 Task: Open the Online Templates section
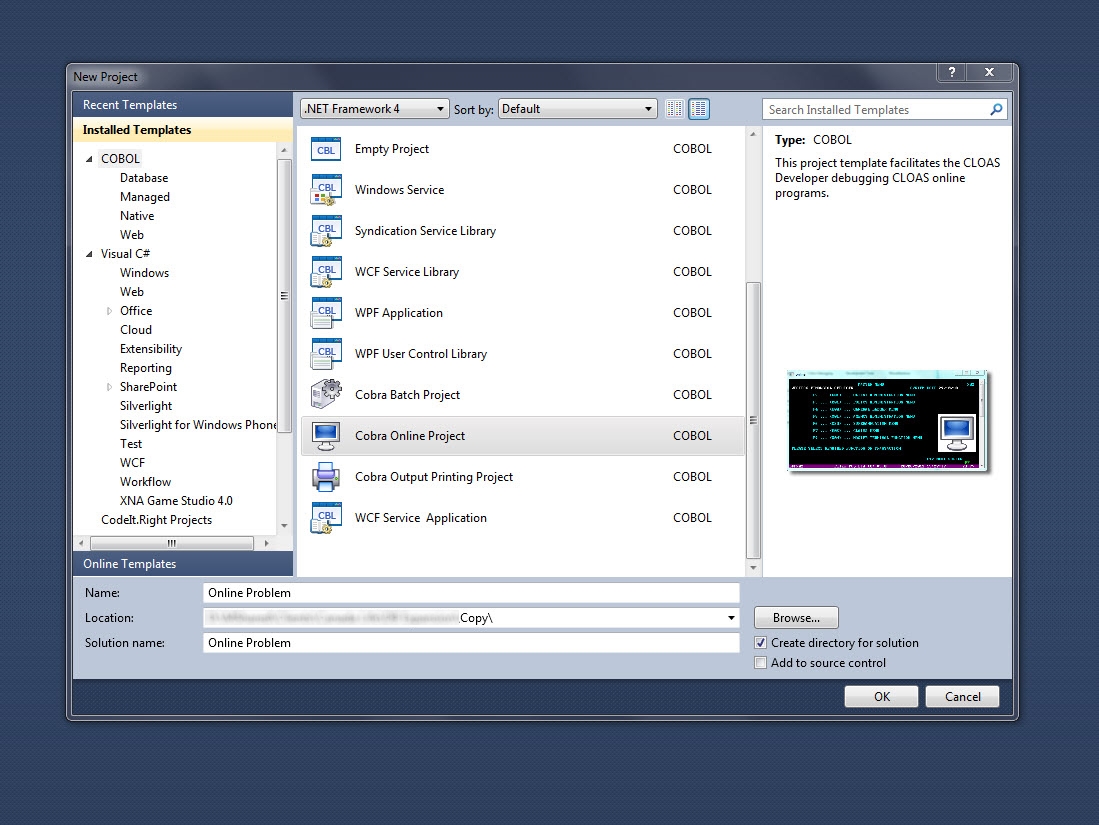pos(183,564)
